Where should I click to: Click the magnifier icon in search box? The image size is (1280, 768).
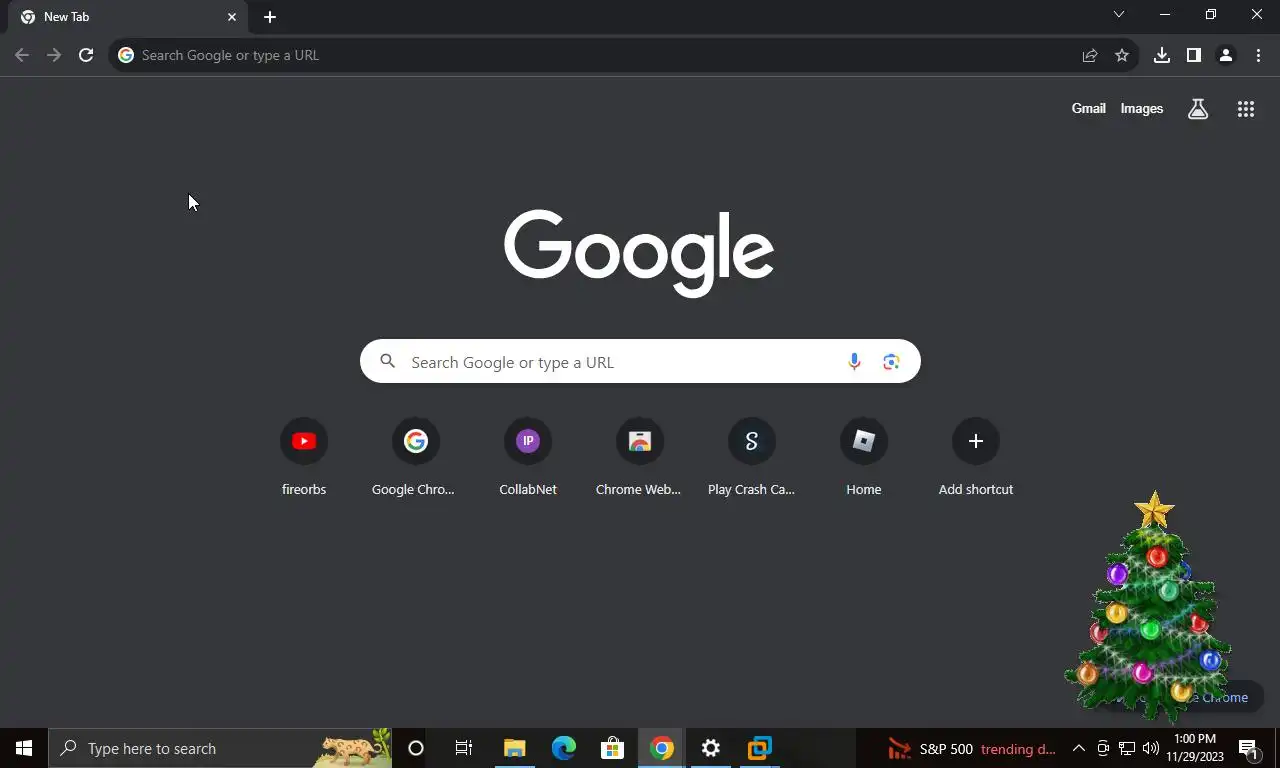click(x=388, y=361)
